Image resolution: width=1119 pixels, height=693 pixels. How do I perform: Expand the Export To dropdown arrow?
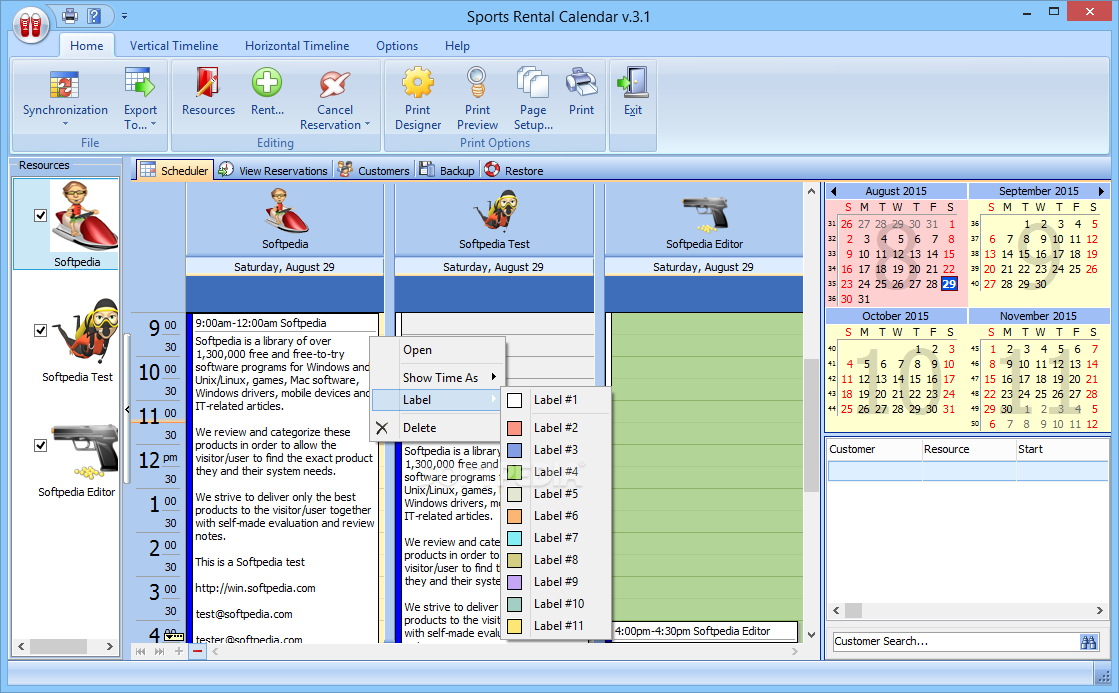(x=153, y=125)
